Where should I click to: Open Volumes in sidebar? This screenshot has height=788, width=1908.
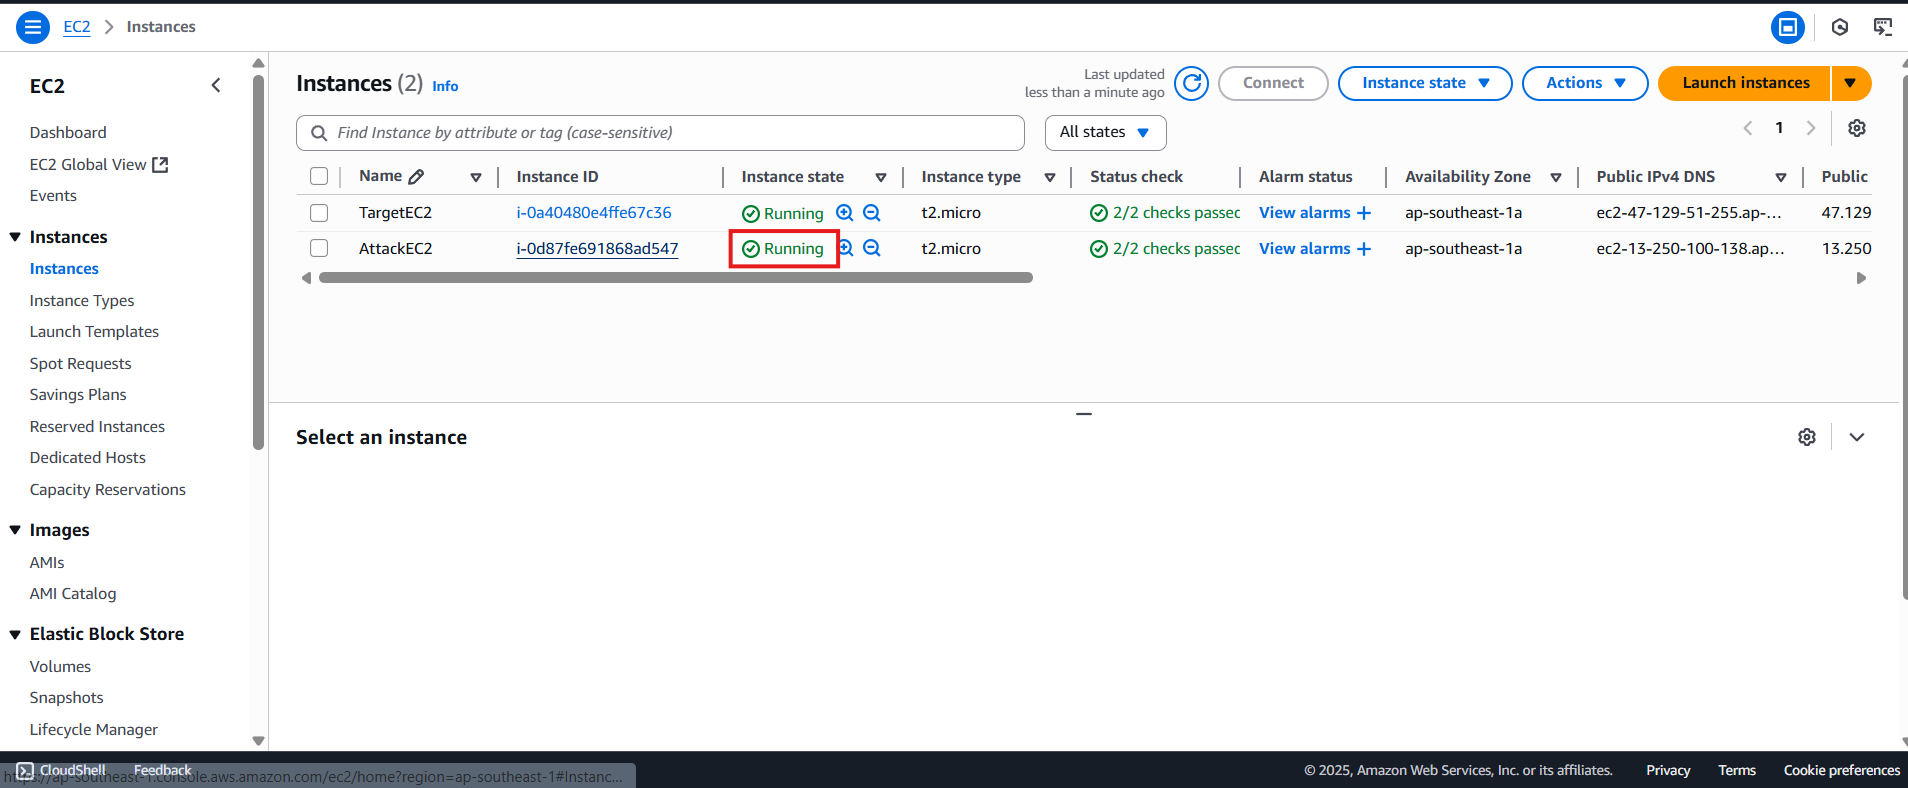point(60,667)
